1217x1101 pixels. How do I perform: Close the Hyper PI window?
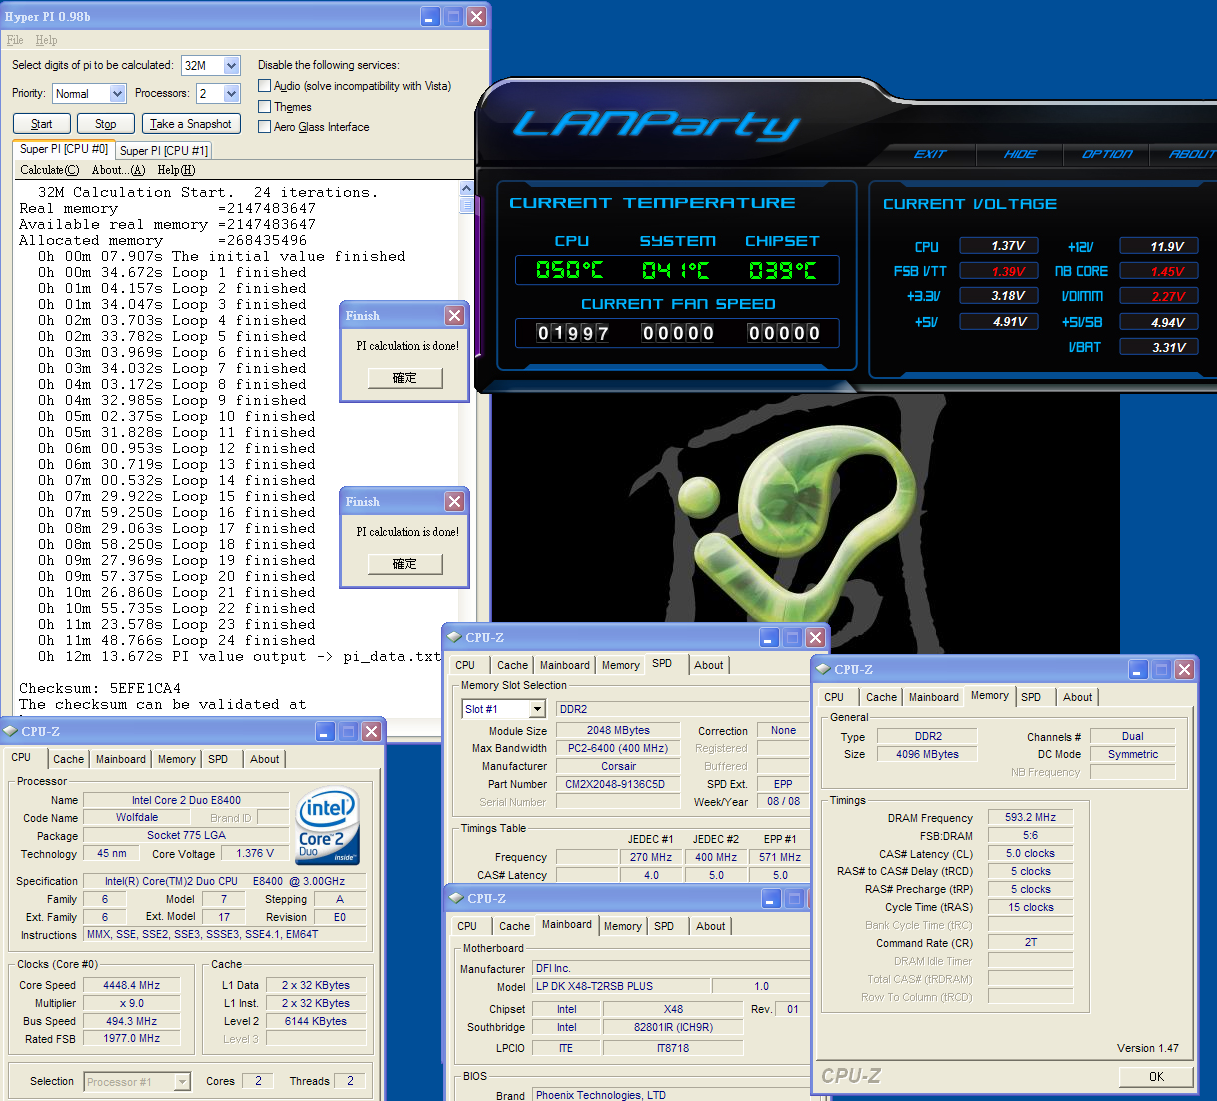(477, 17)
